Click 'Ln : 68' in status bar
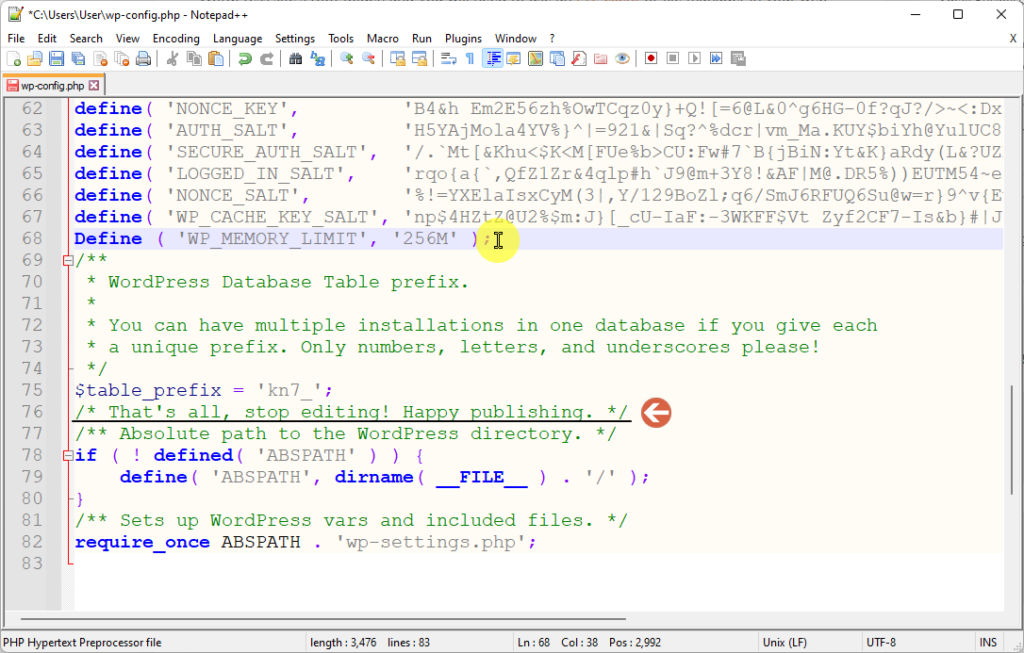 [x=534, y=643]
